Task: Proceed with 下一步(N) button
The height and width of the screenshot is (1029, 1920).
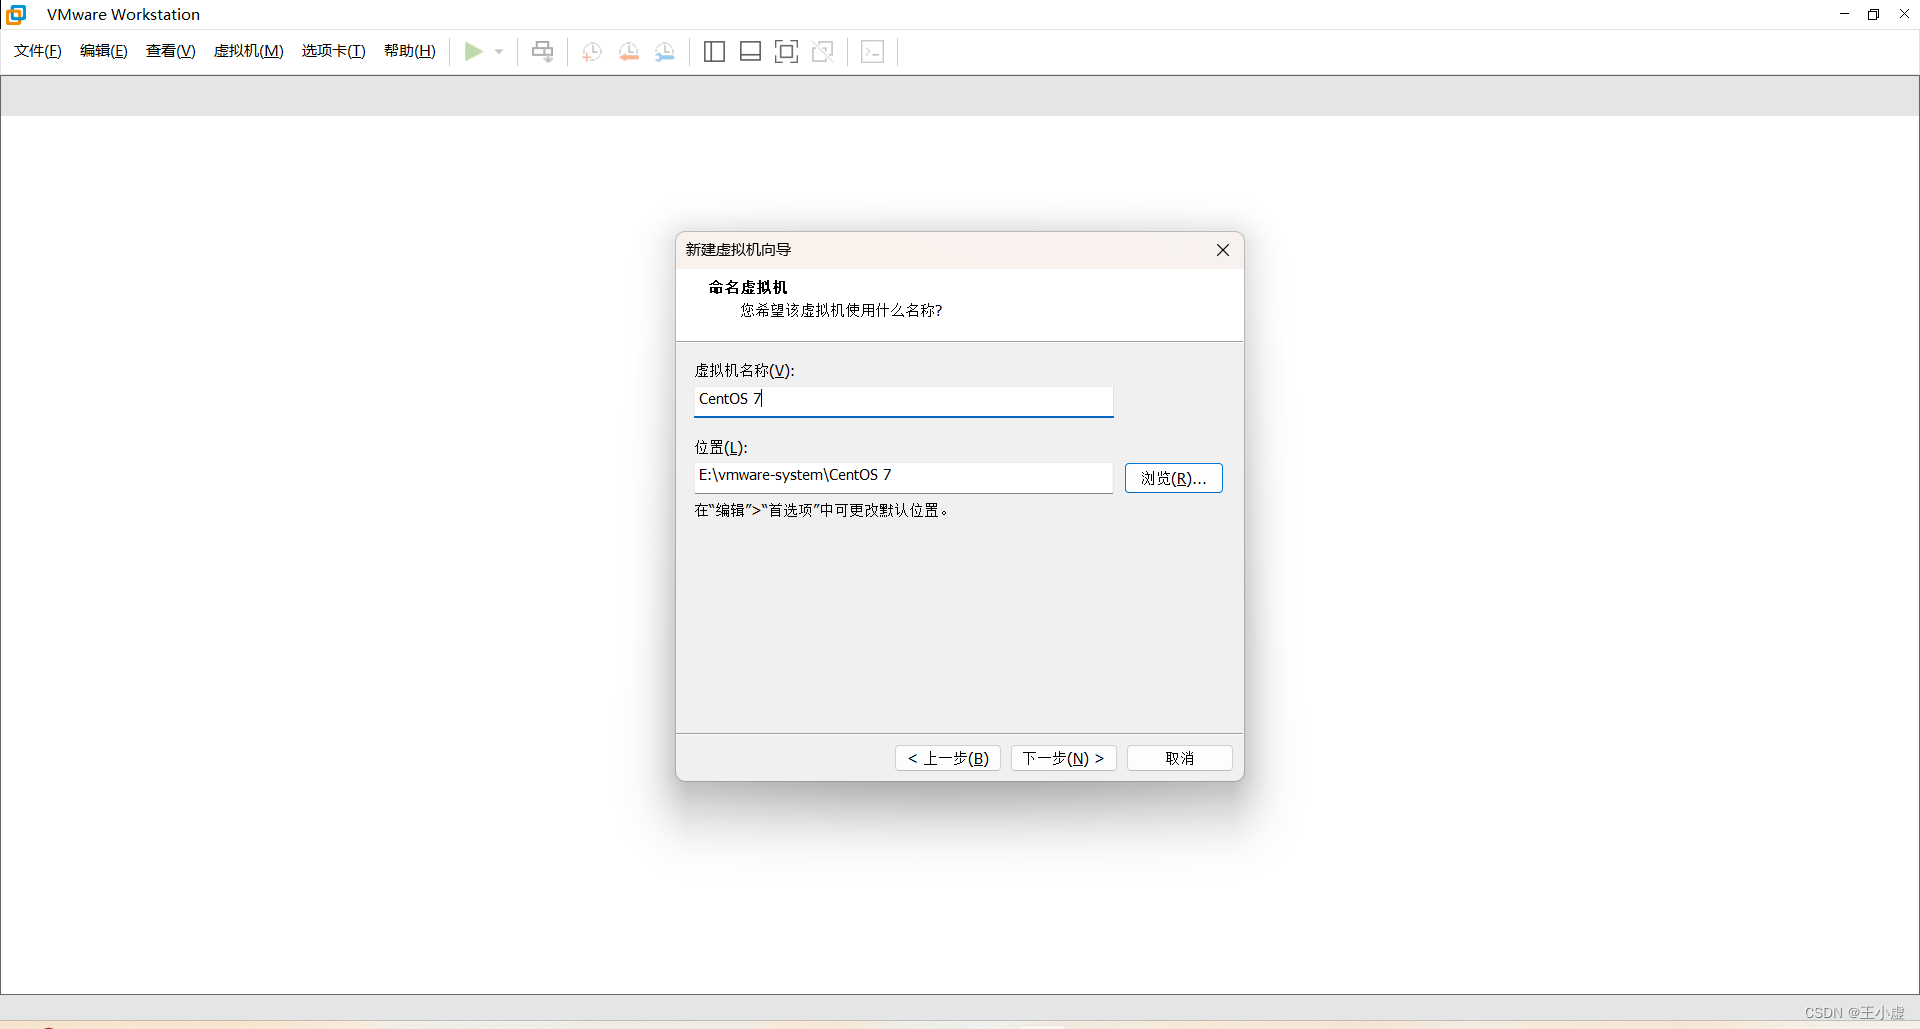Action: point(1064,758)
